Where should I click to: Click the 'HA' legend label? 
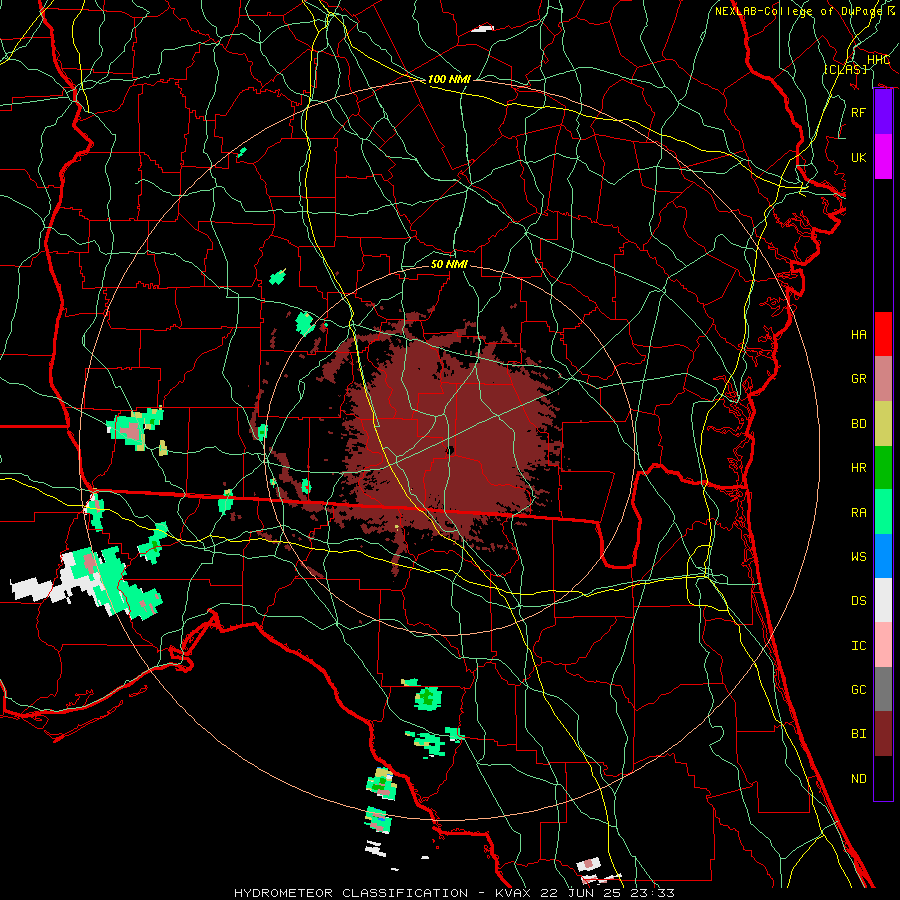point(859,335)
